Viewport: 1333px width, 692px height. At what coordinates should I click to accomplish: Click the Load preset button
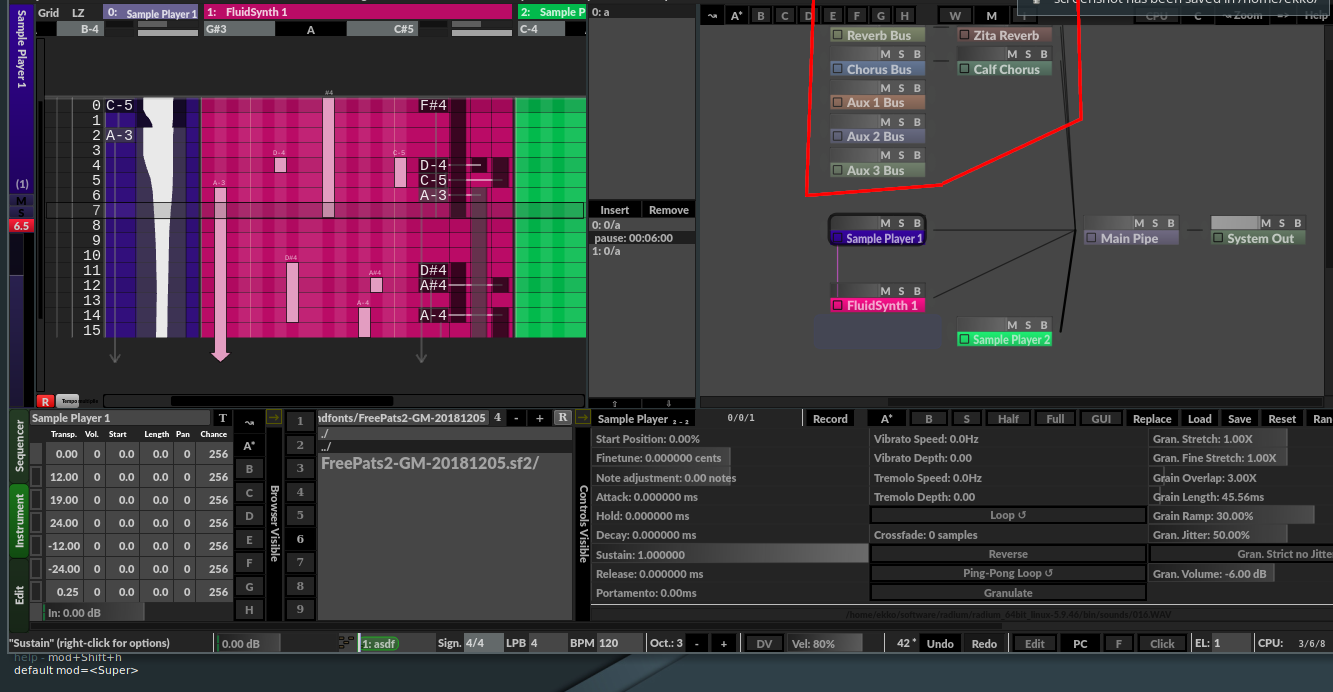pyautogui.click(x=1199, y=419)
